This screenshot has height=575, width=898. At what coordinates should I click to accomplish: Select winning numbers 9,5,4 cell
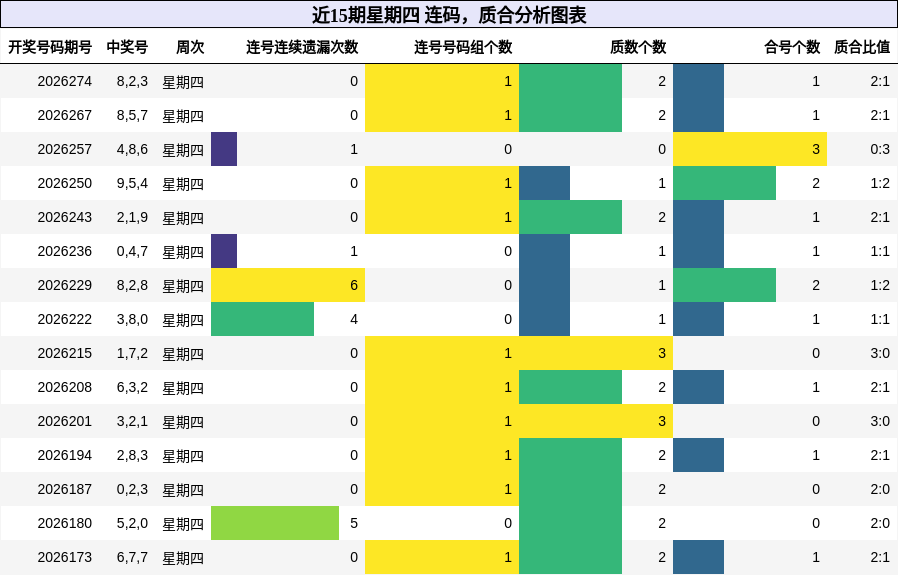coord(132,183)
